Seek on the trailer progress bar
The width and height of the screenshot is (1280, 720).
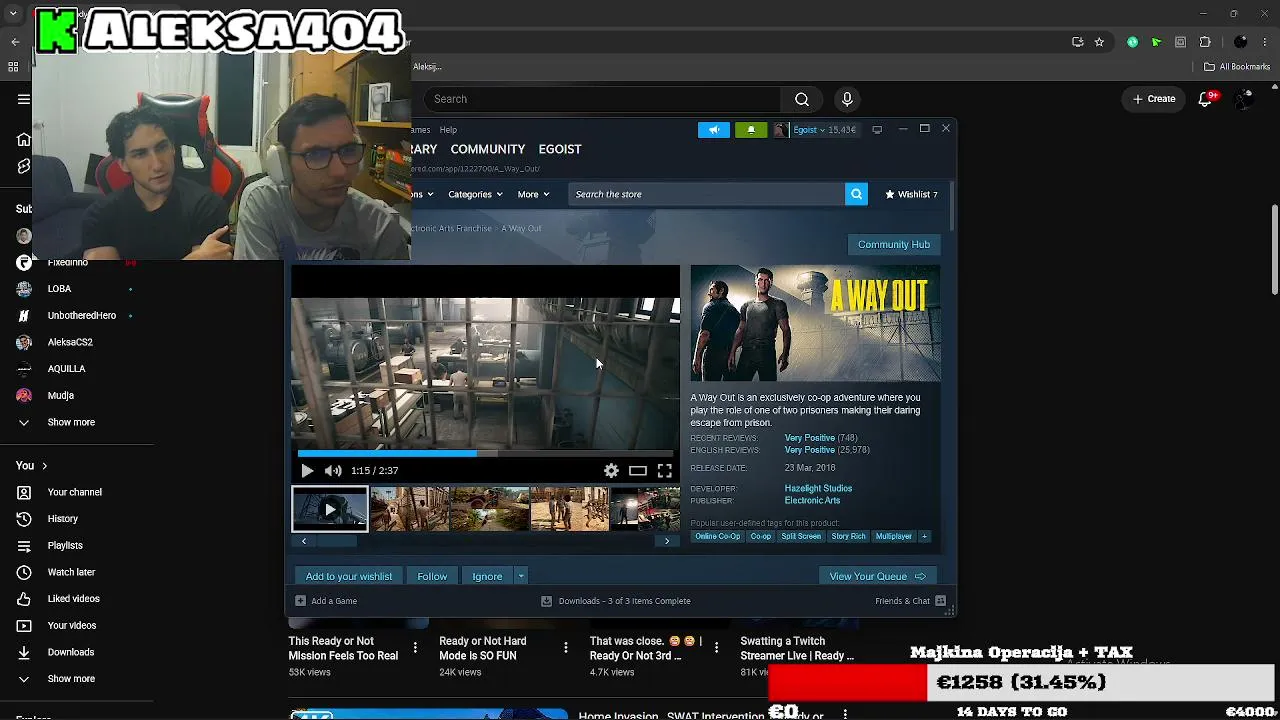(x=485, y=453)
